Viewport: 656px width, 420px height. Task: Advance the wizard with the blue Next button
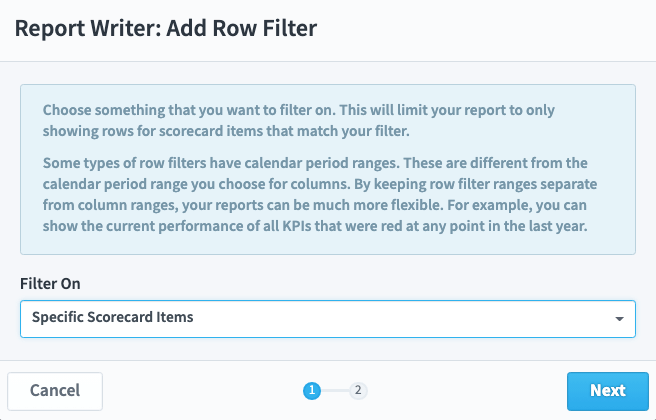tap(607, 391)
